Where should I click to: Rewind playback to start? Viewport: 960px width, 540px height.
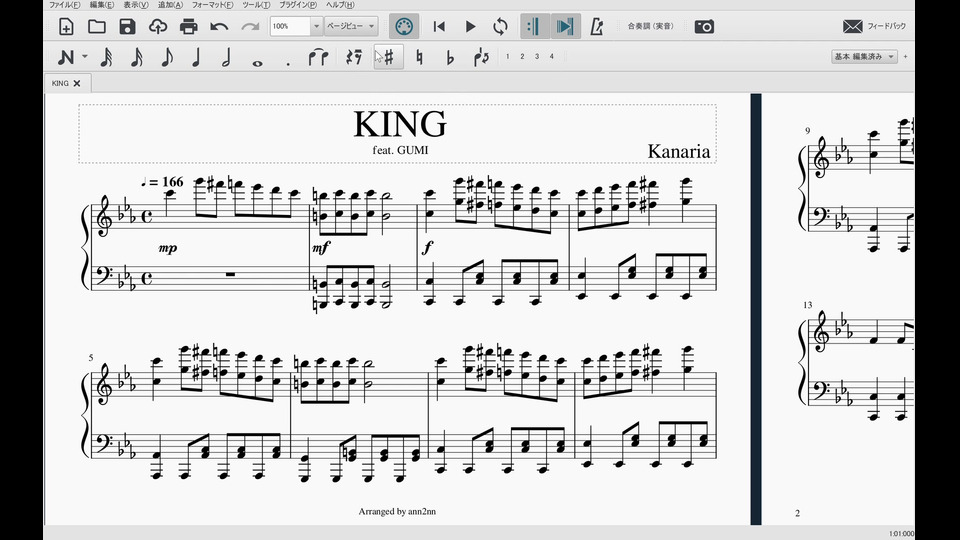pyautogui.click(x=439, y=26)
